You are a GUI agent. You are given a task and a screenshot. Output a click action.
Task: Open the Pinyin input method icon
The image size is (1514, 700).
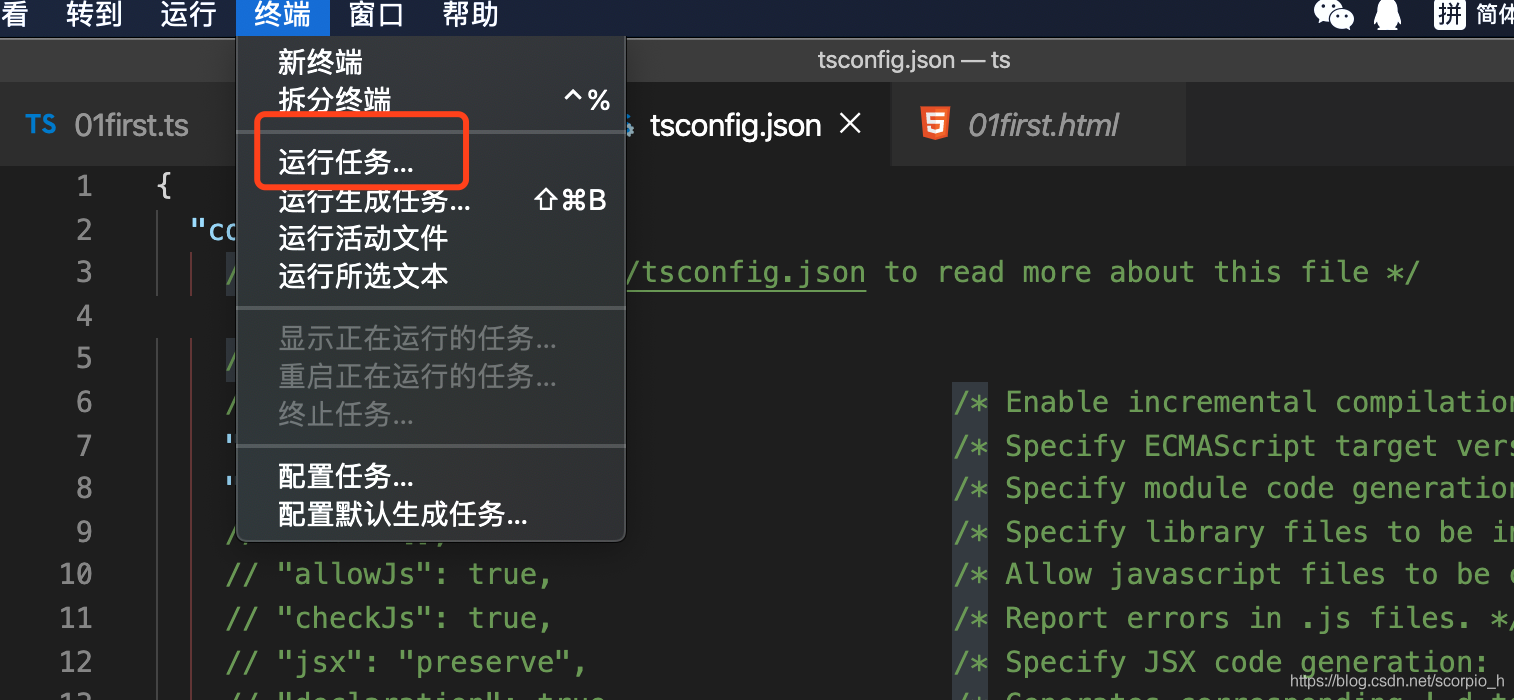click(1450, 14)
